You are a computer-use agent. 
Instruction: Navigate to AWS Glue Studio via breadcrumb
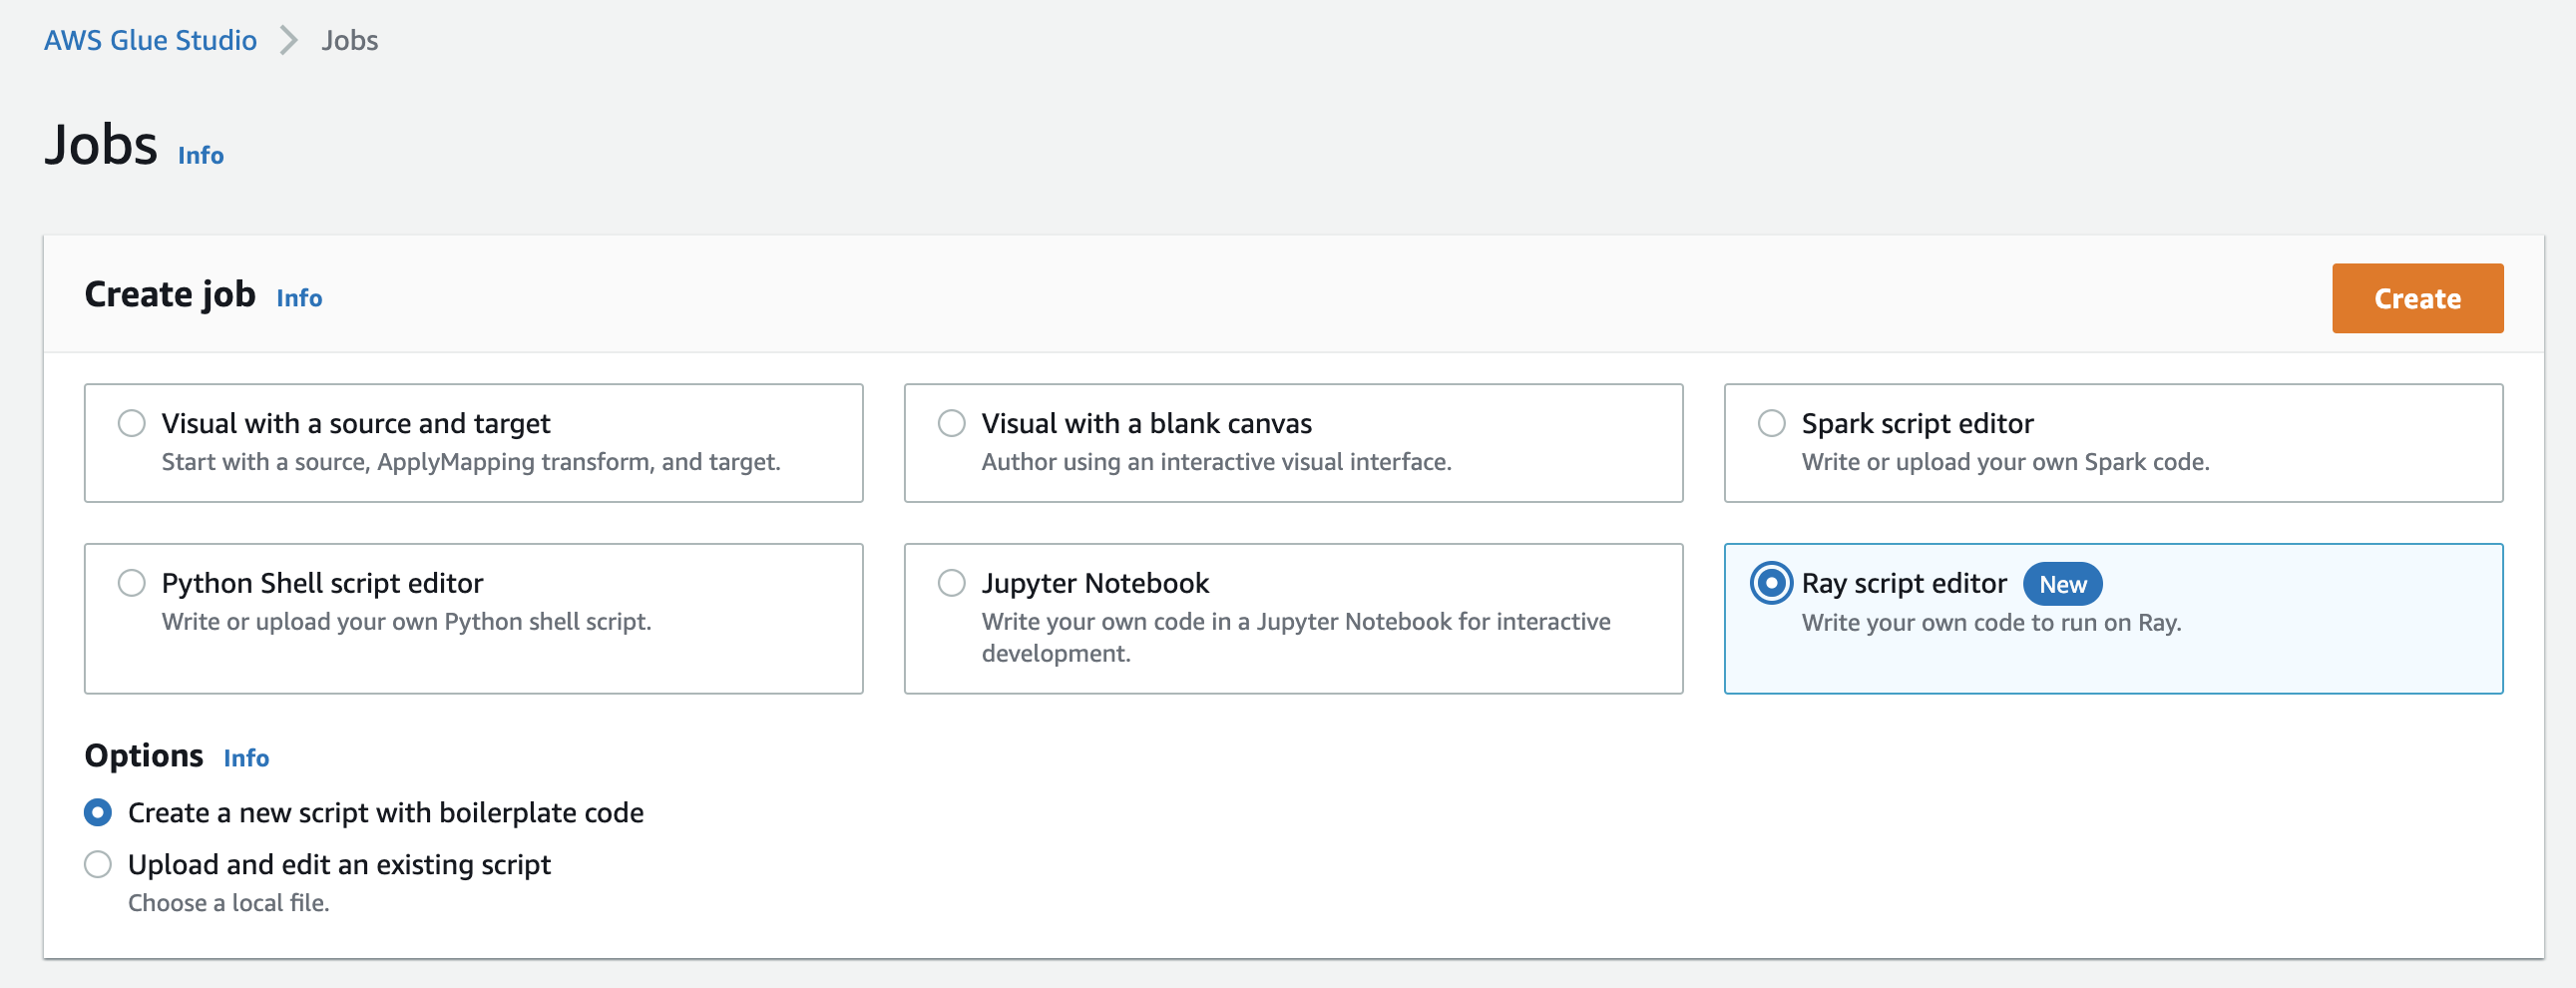(x=148, y=40)
